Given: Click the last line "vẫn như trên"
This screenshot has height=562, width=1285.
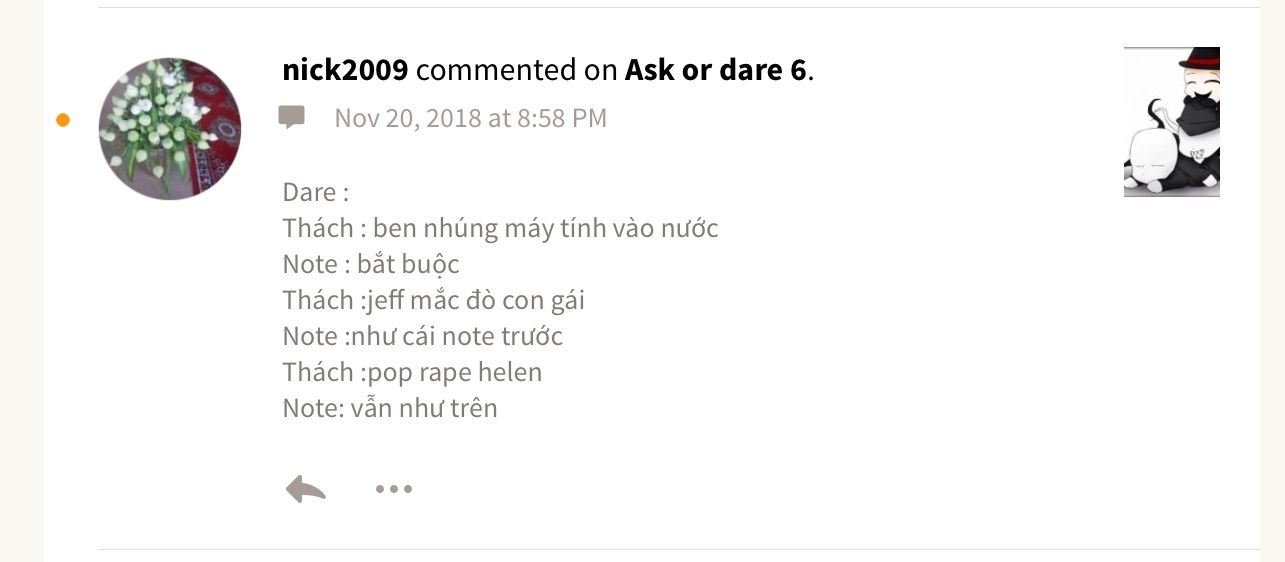Looking at the screenshot, I should (424, 408).
